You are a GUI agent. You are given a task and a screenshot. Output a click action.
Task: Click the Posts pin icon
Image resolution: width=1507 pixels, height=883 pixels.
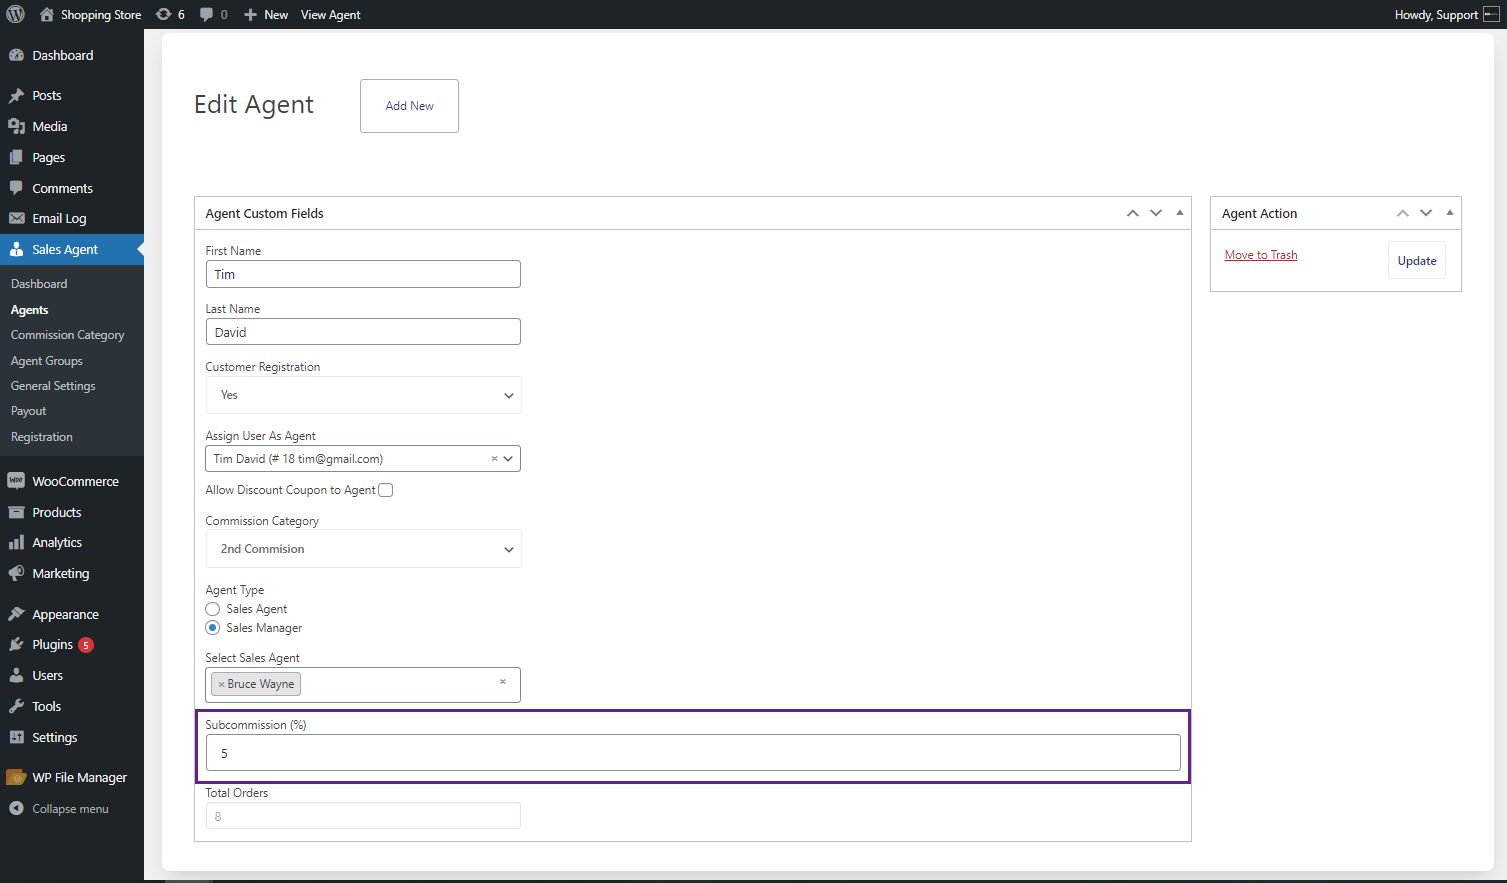(16, 95)
